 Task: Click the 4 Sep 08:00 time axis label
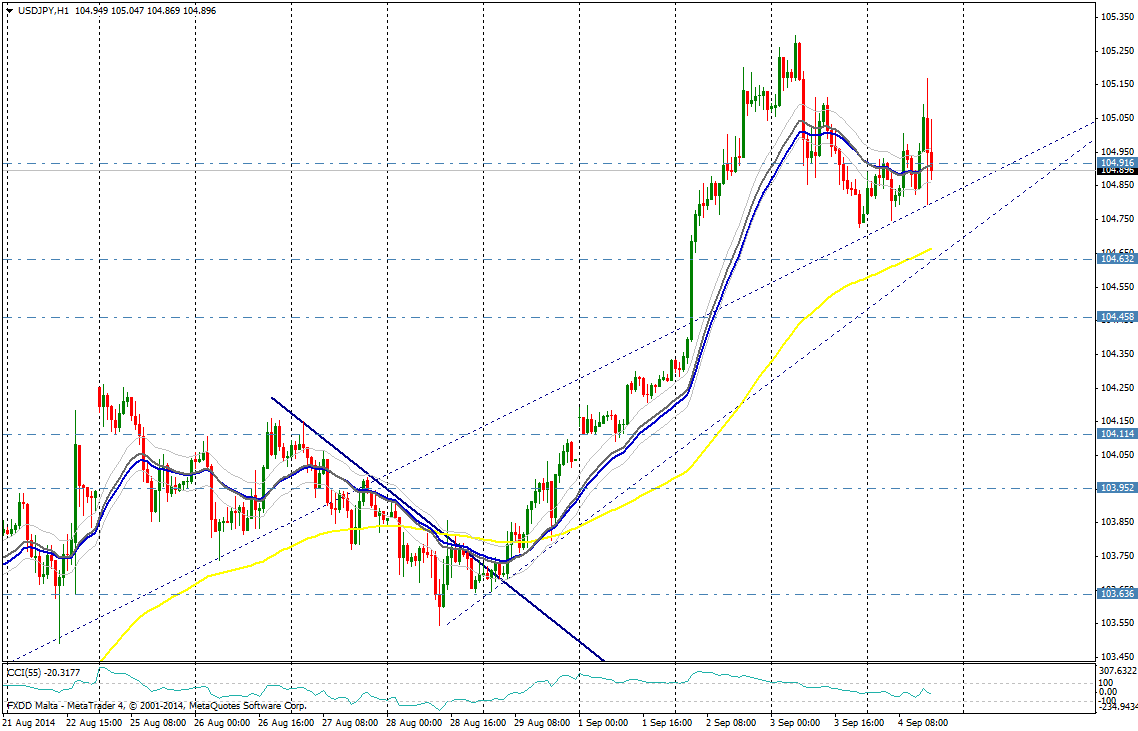tap(922, 722)
